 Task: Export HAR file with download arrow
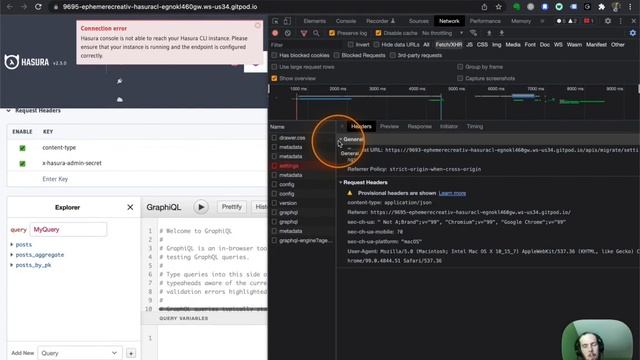tap(502, 33)
